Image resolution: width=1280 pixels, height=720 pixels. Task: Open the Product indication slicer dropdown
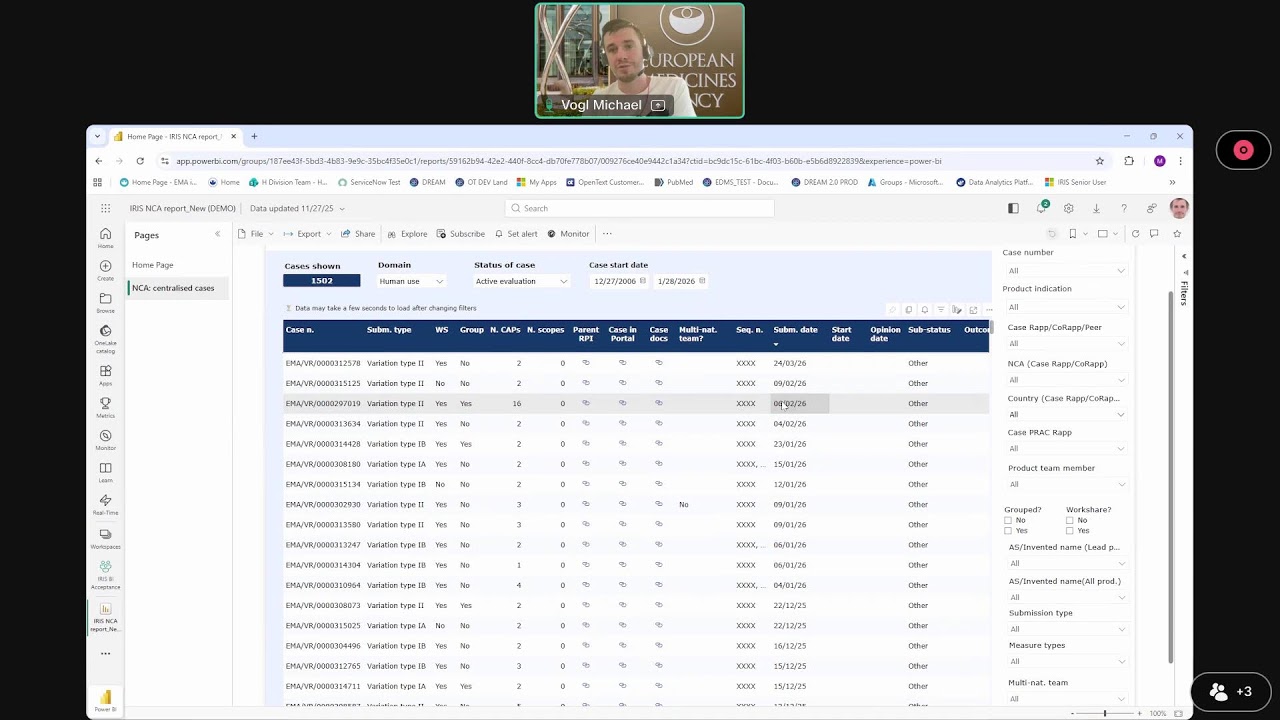click(1066, 307)
